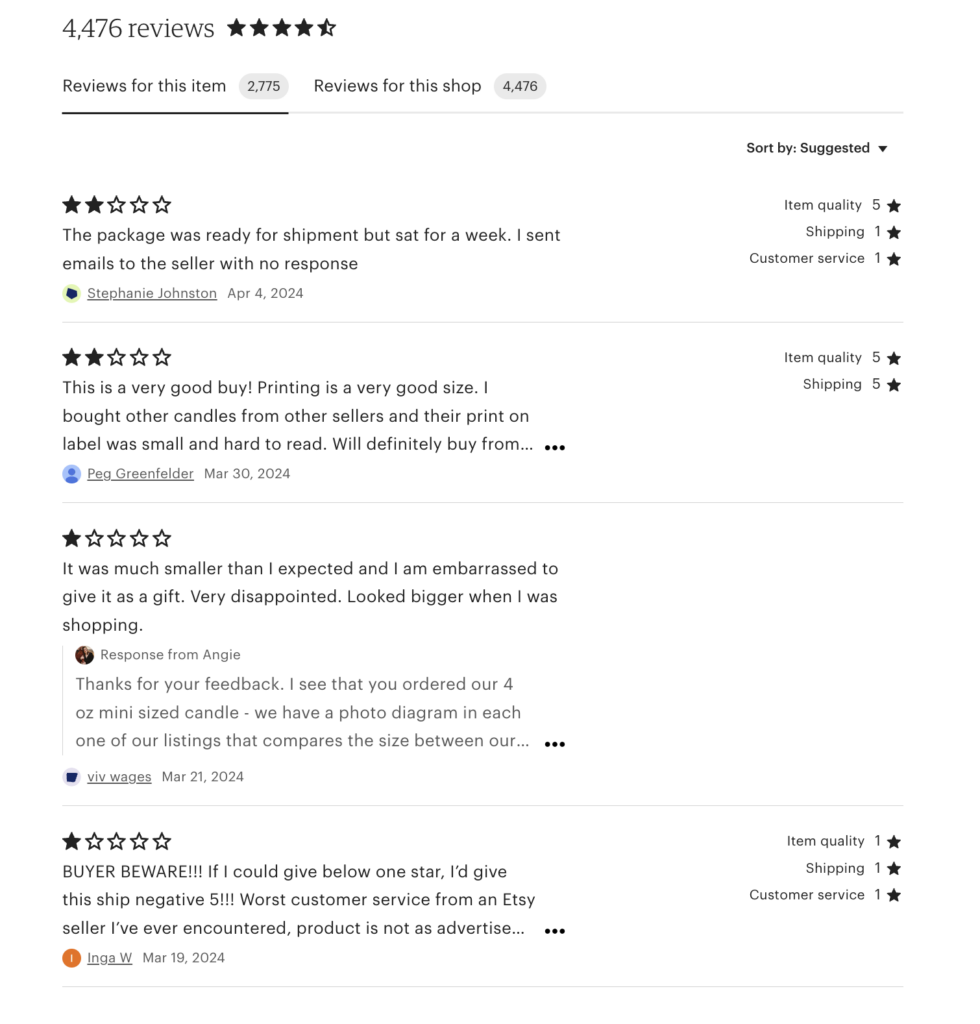This screenshot has width=980, height=1024.
Task: Click the Item quality star in Stephanie's review
Action: click(891, 205)
